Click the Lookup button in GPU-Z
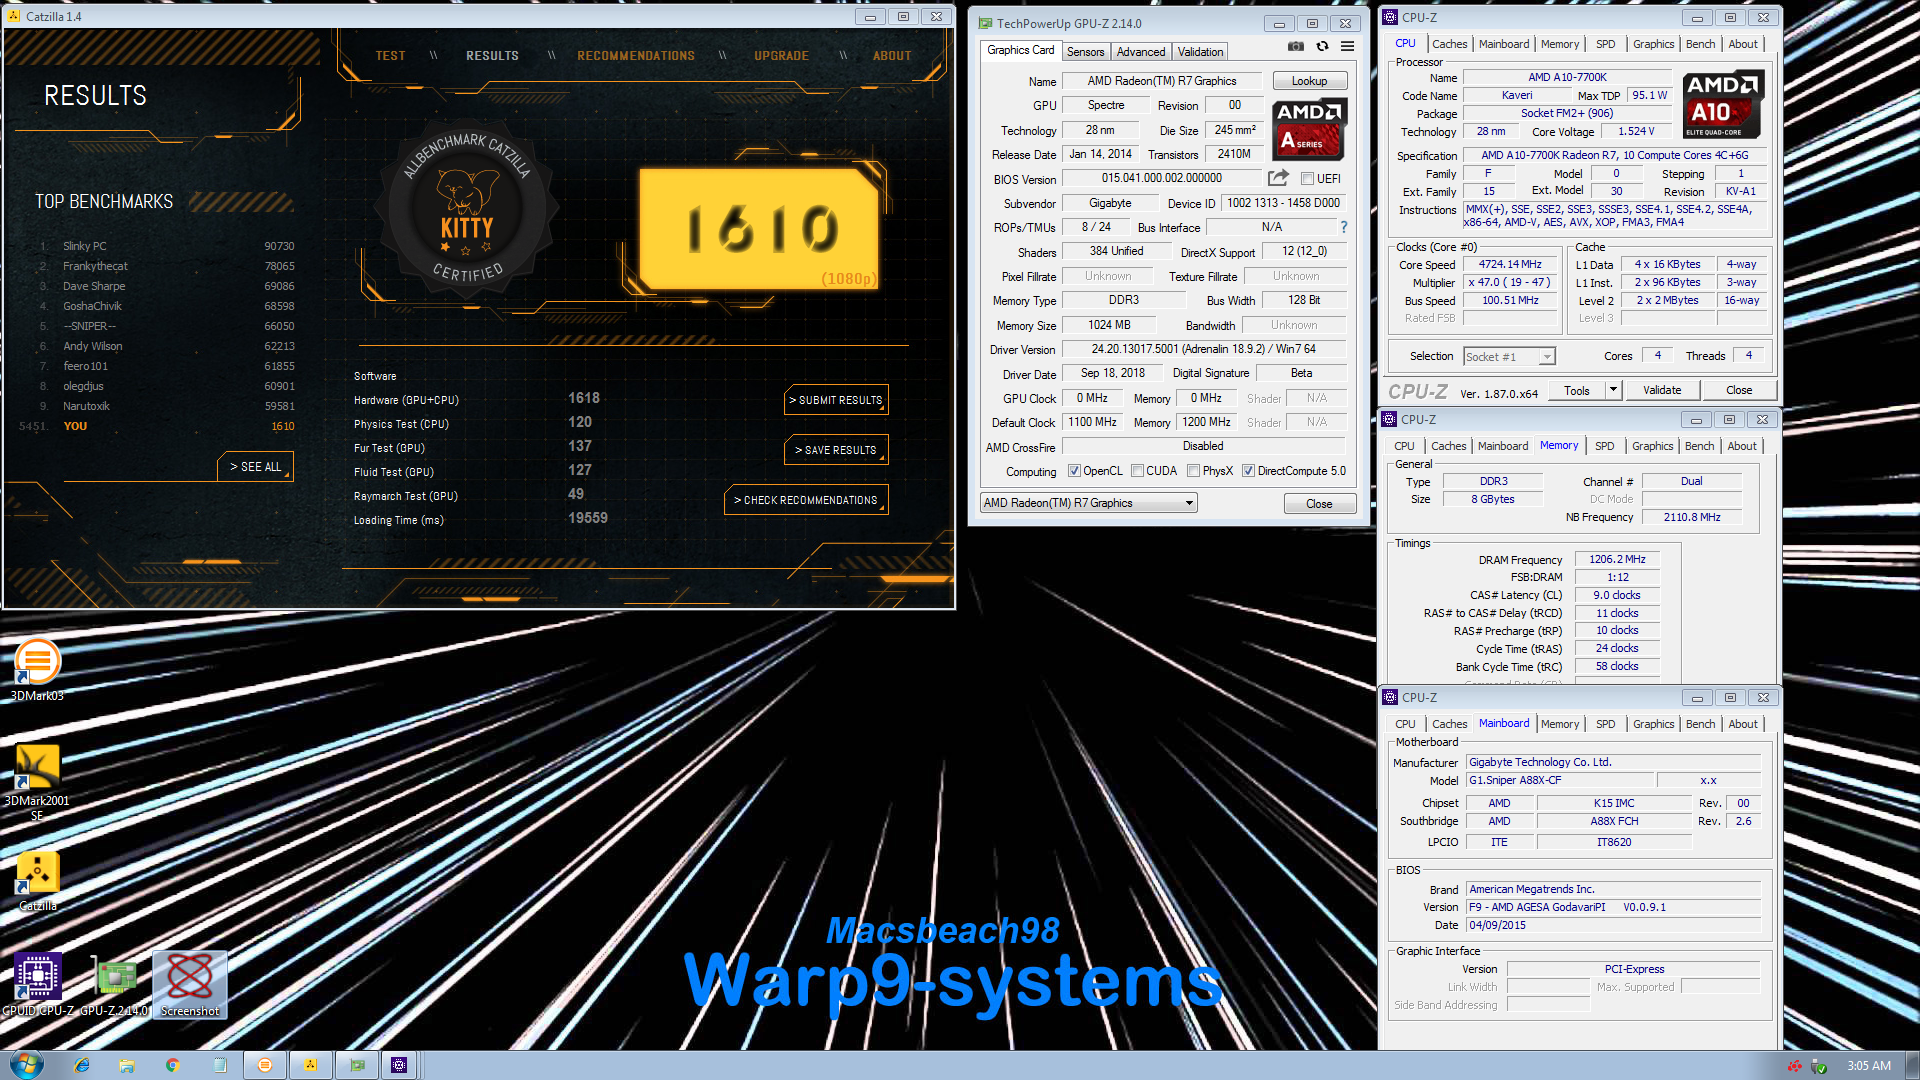The image size is (1920, 1080). 1309,81
